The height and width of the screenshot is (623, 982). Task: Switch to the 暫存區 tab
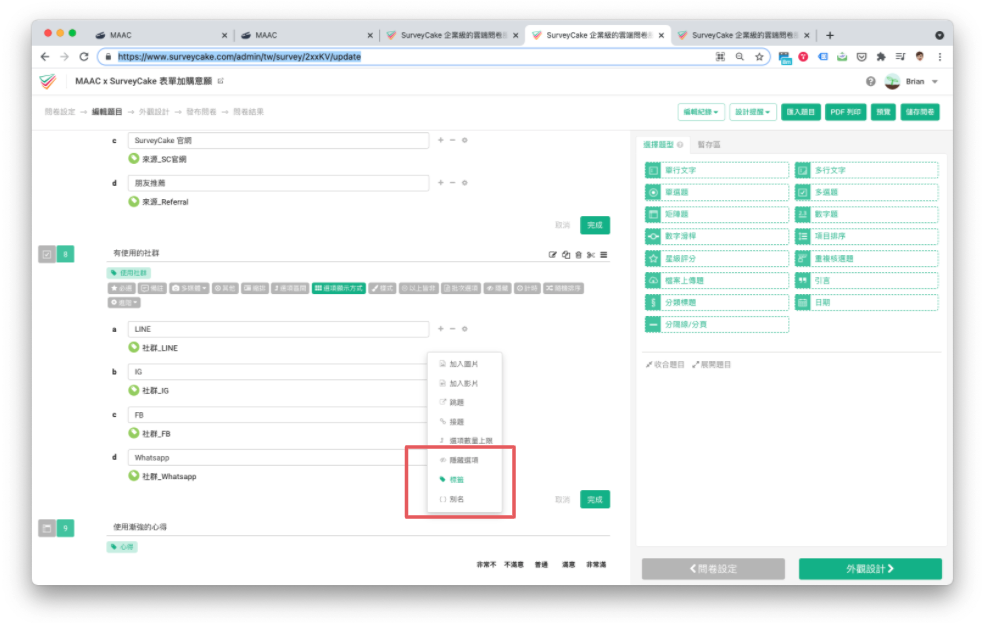click(709, 145)
